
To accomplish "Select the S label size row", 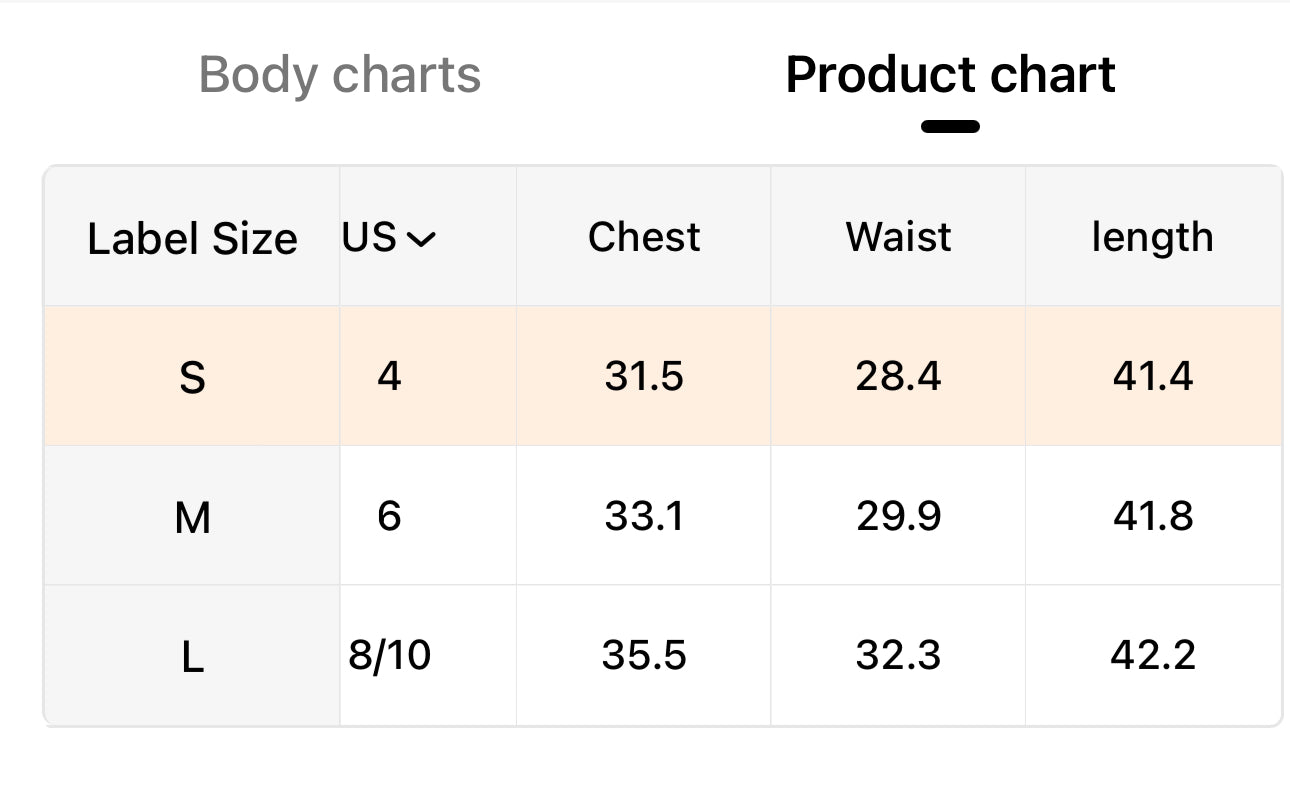I will [x=192, y=377].
